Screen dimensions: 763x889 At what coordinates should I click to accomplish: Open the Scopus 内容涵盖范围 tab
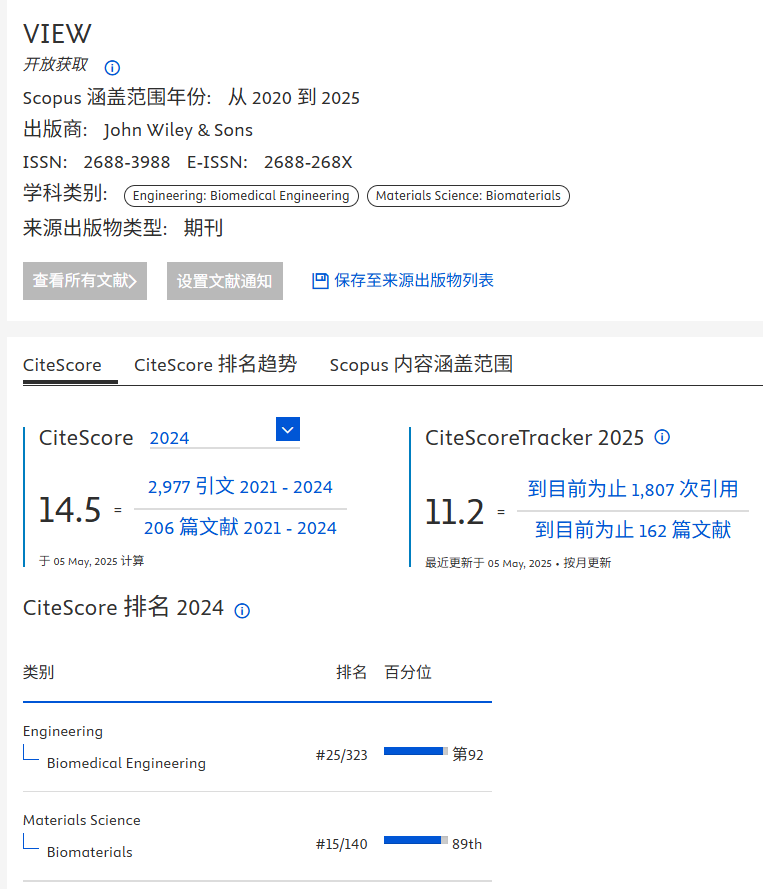421,365
